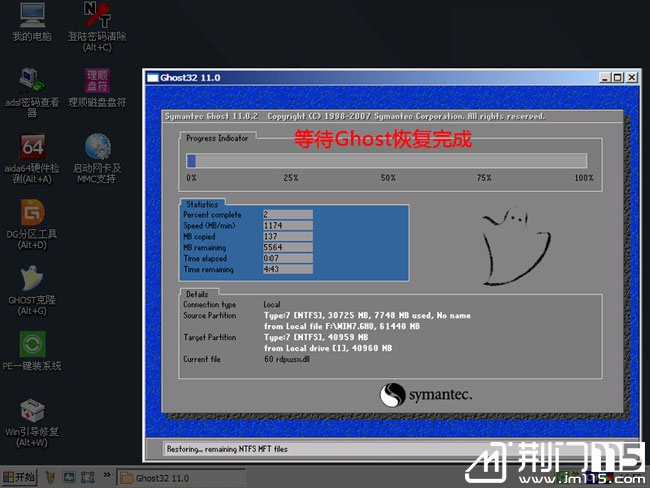Click the 开始 start button
This screenshot has width=650, height=488.
pos(19,477)
